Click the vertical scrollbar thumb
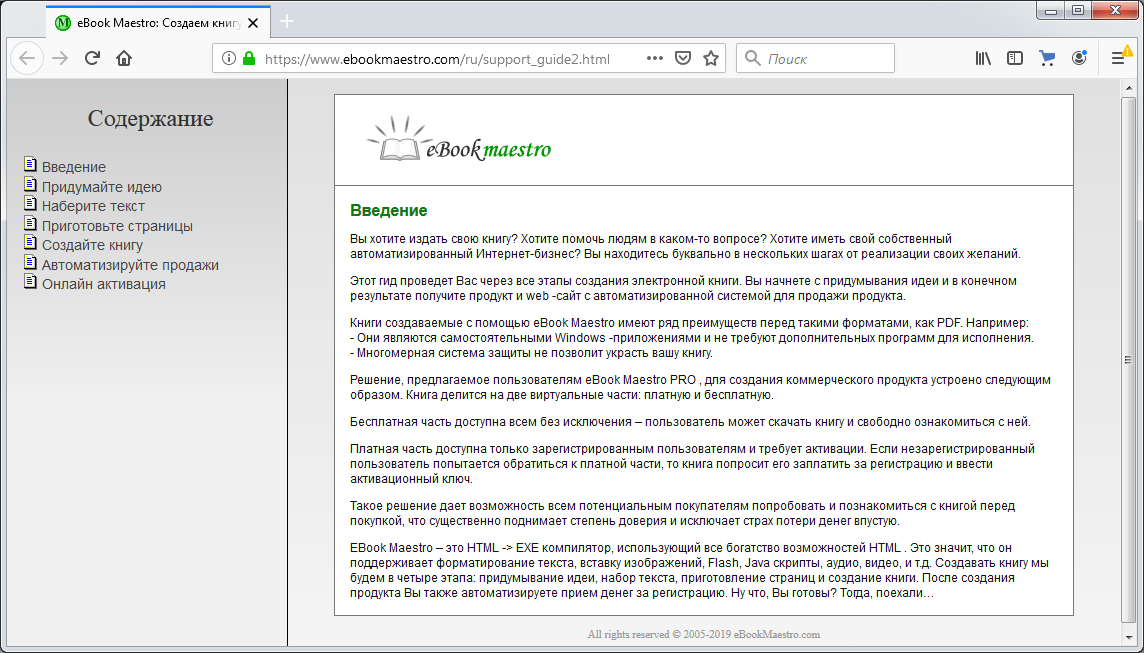1144x653 pixels. pyautogui.click(x=1128, y=360)
